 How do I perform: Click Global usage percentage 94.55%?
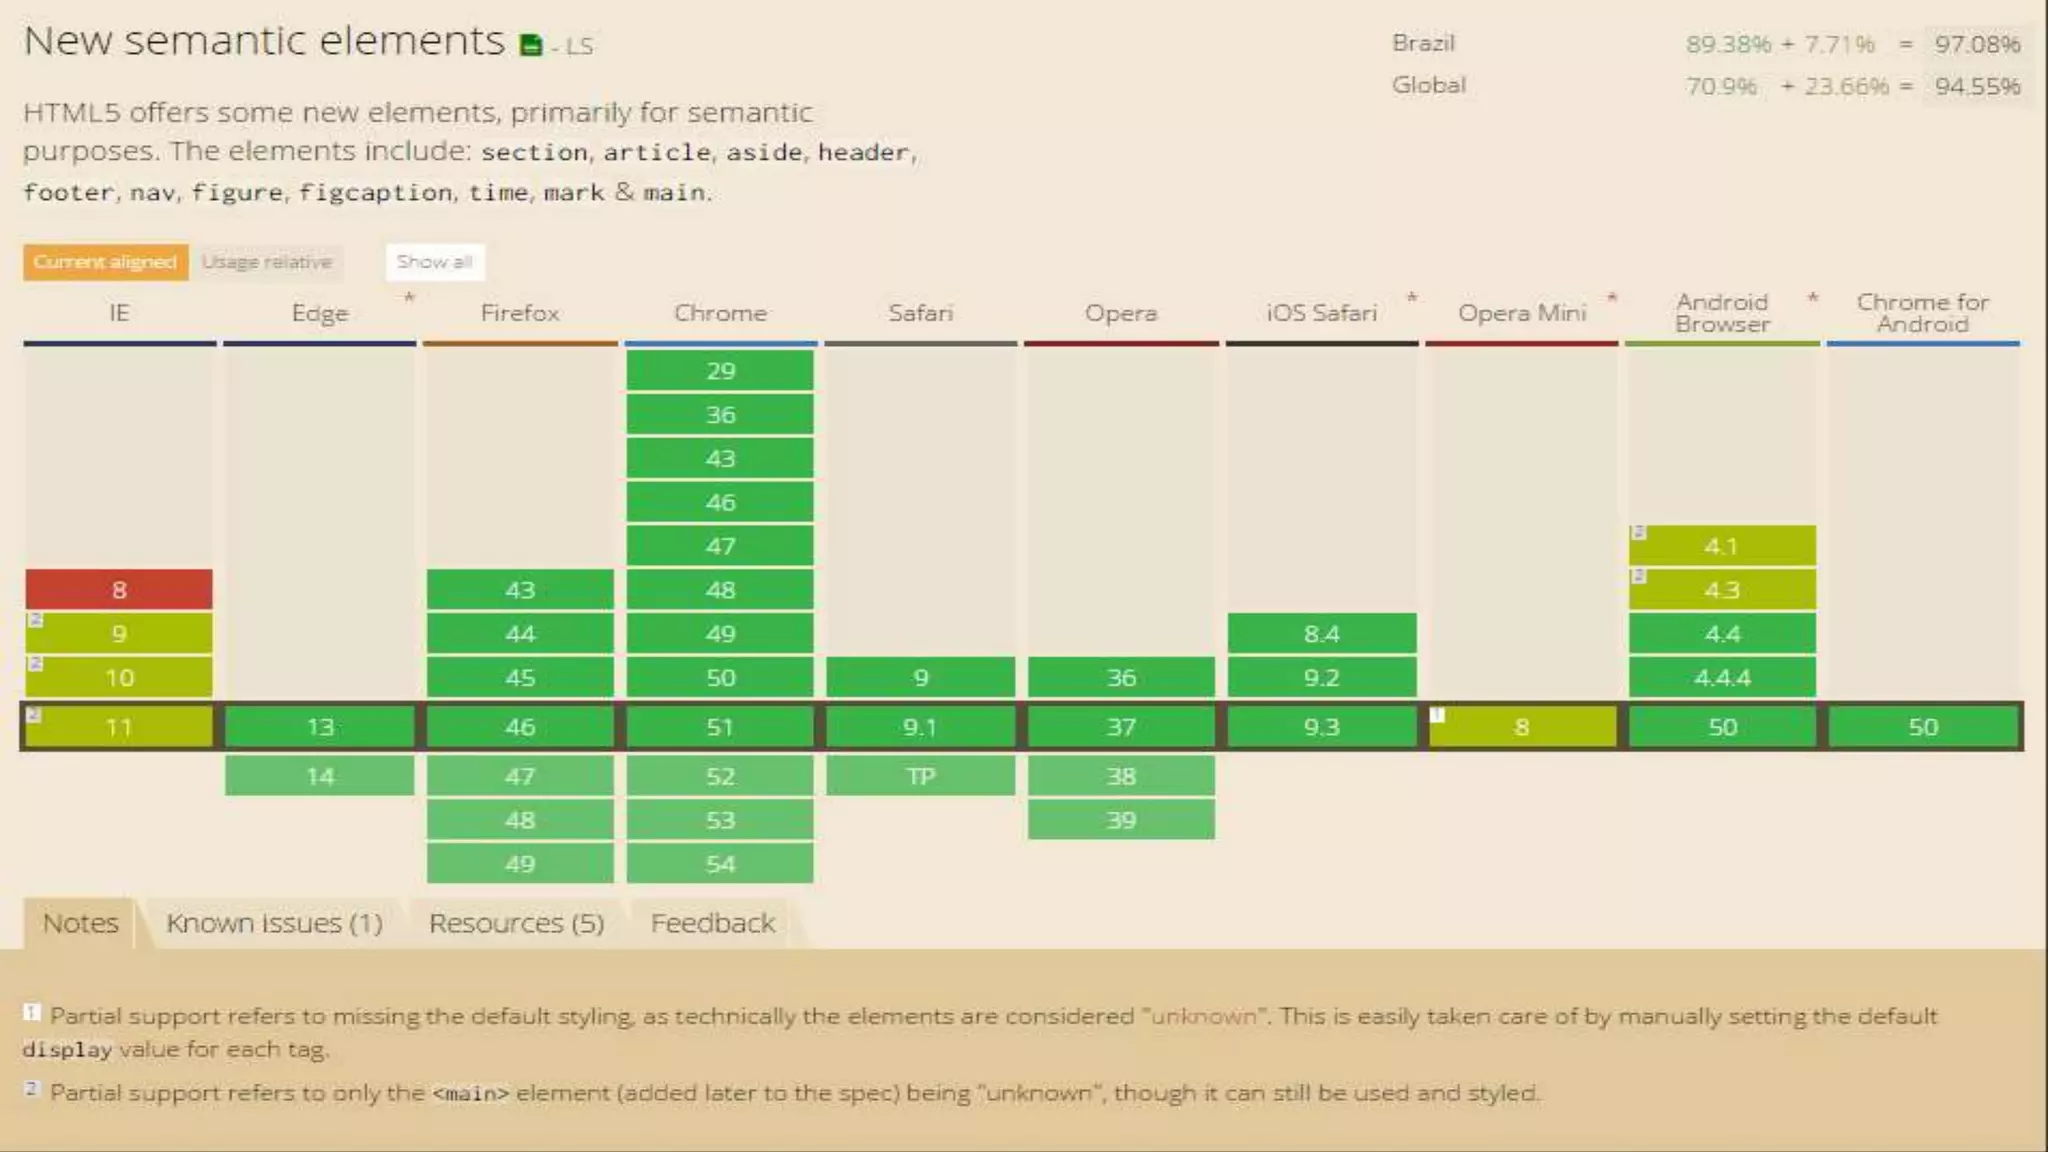[x=1977, y=87]
